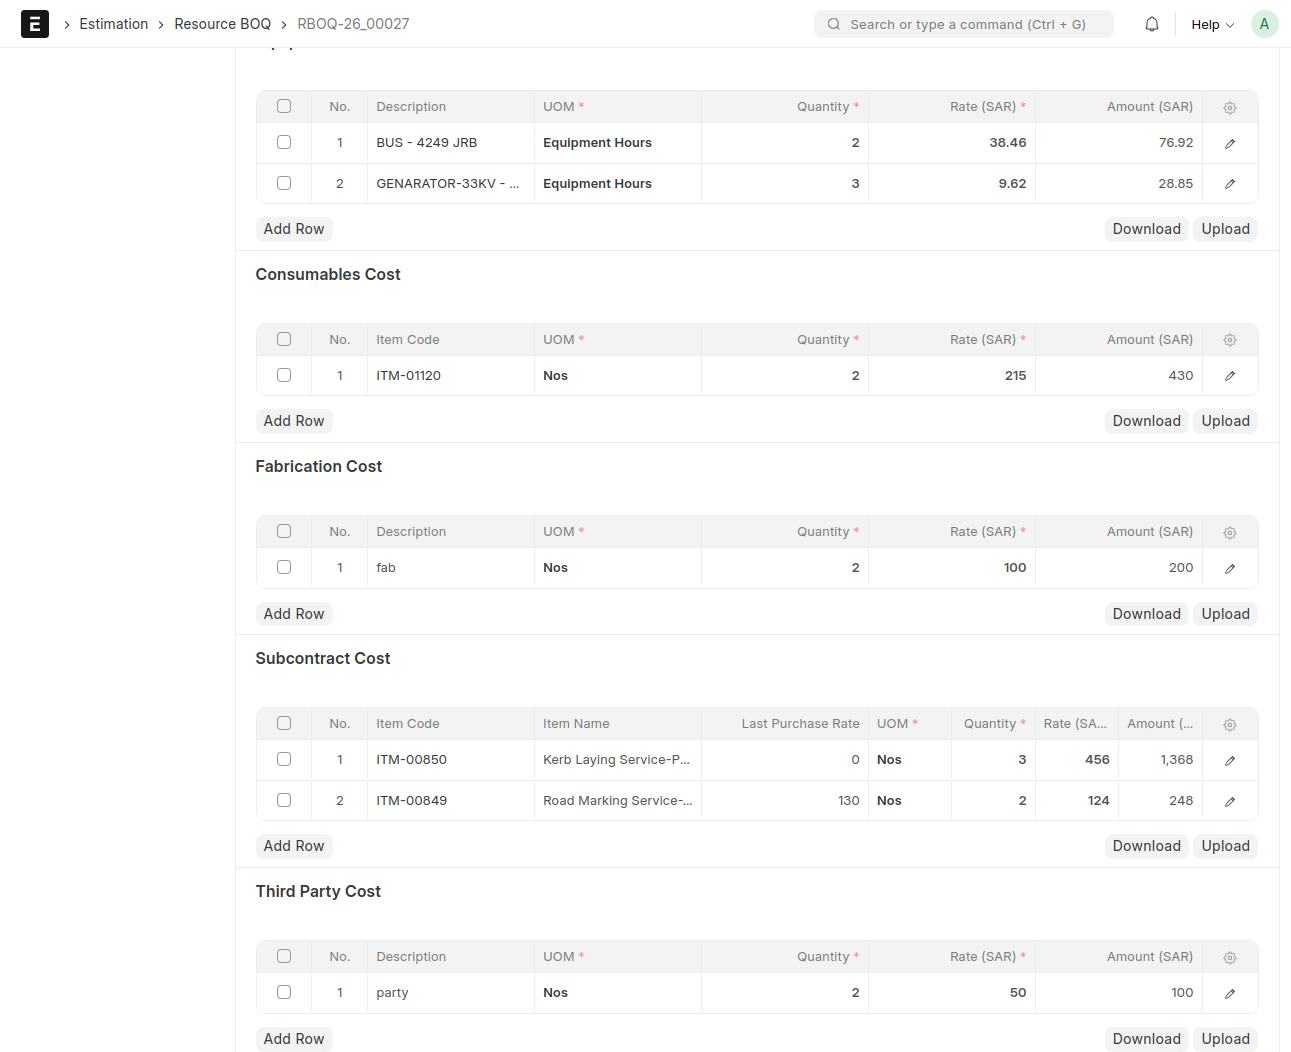Edit the Kerb Laying Service row
Viewport: 1291px width, 1052px height.
point(1230,760)
